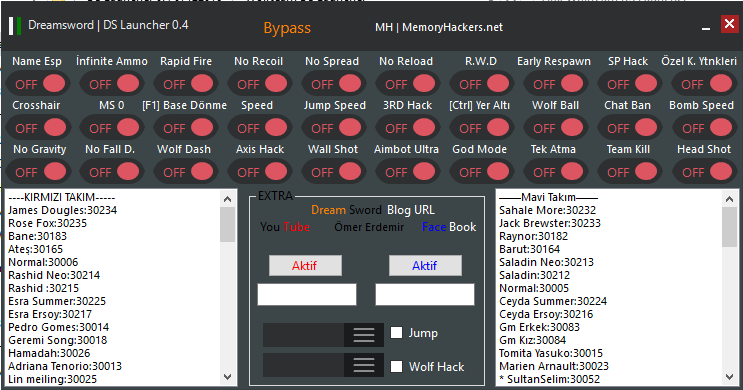Click the input field under red Aktif

click(307, 294)
